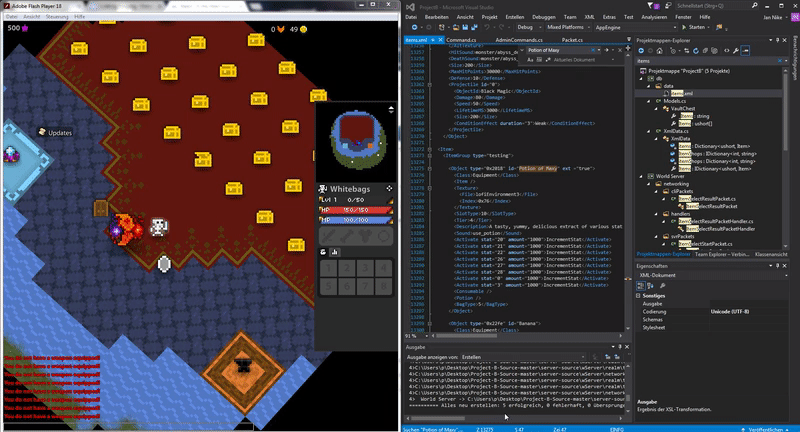Open the Aktuelles Dokument scope dropdown
800x432 pixels.
[x=585, y=60]
